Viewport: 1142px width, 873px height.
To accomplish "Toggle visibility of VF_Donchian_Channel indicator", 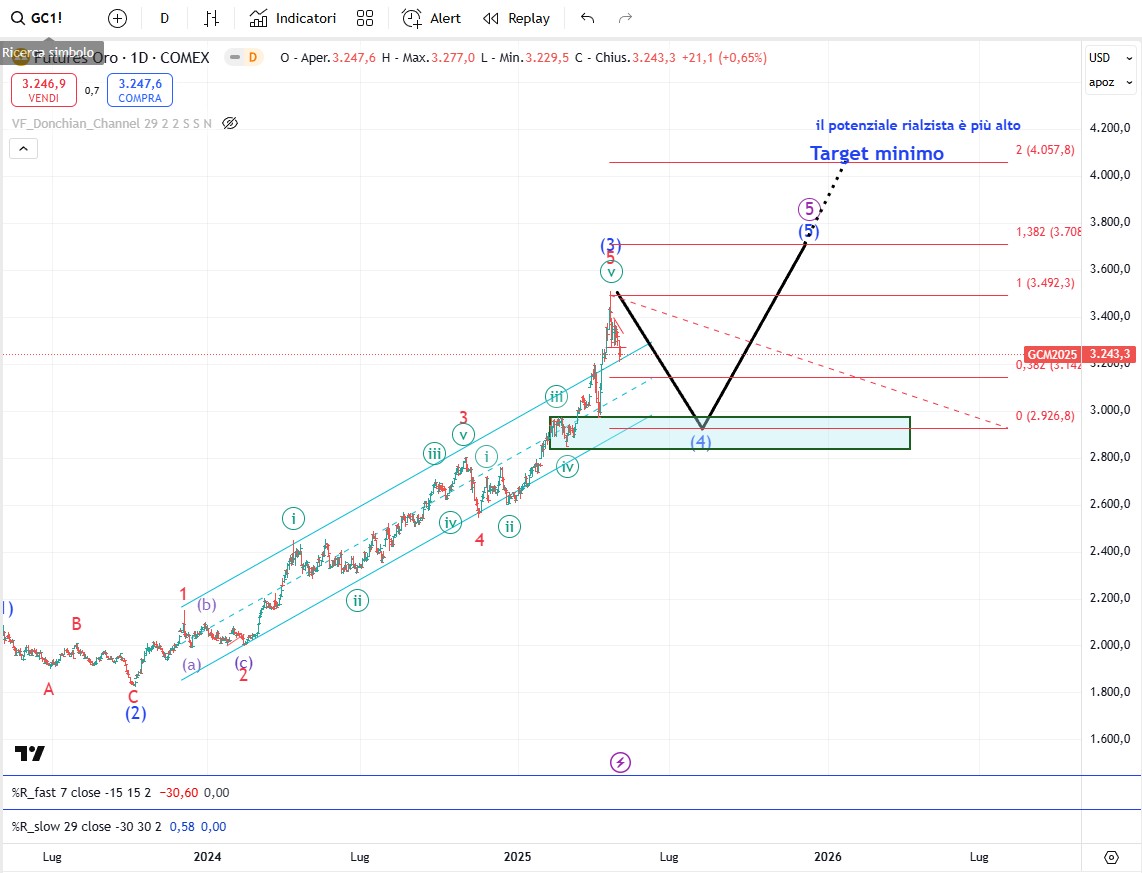I will pyautogui.click(x=230, y=123).
